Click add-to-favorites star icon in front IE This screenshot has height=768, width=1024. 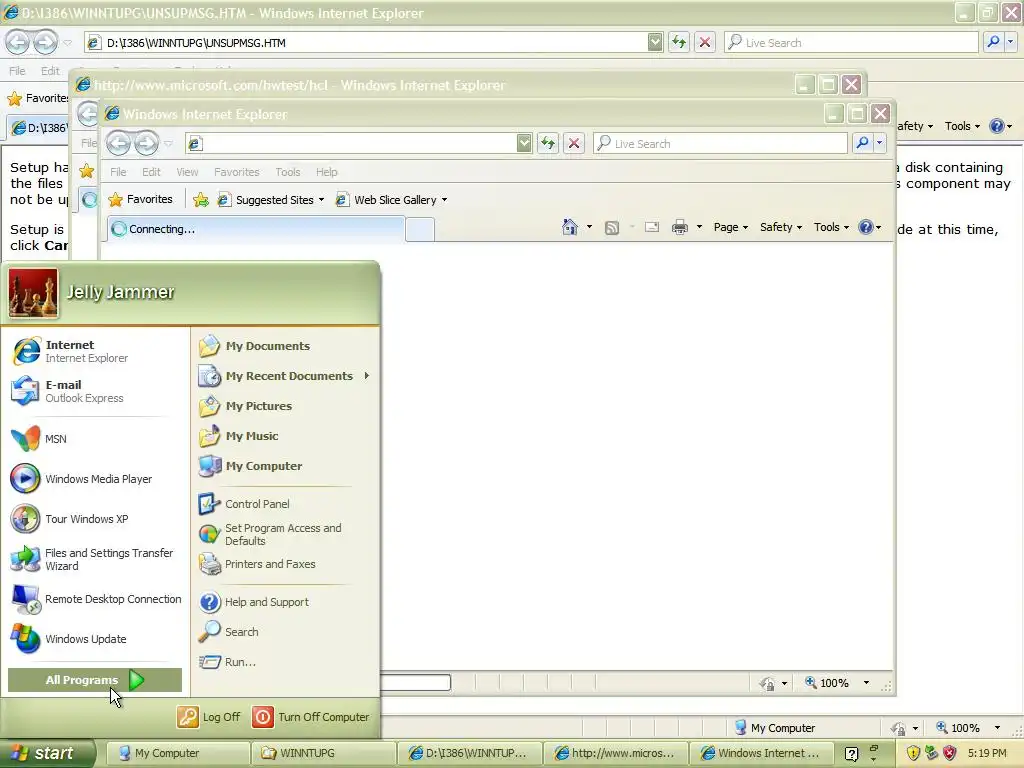click(201, 200)
